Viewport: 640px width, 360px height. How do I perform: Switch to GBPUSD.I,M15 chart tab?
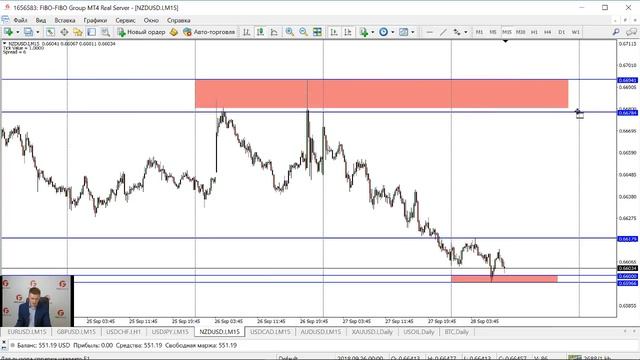pyautogui.click(x=76, y=332)
